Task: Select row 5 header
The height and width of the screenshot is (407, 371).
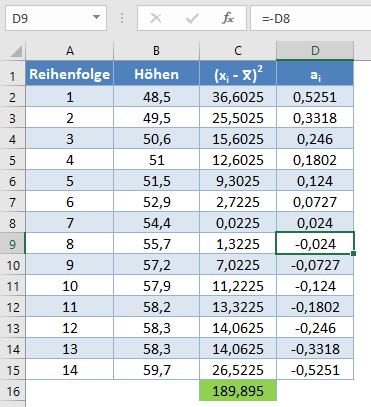Action: [12, 160]
